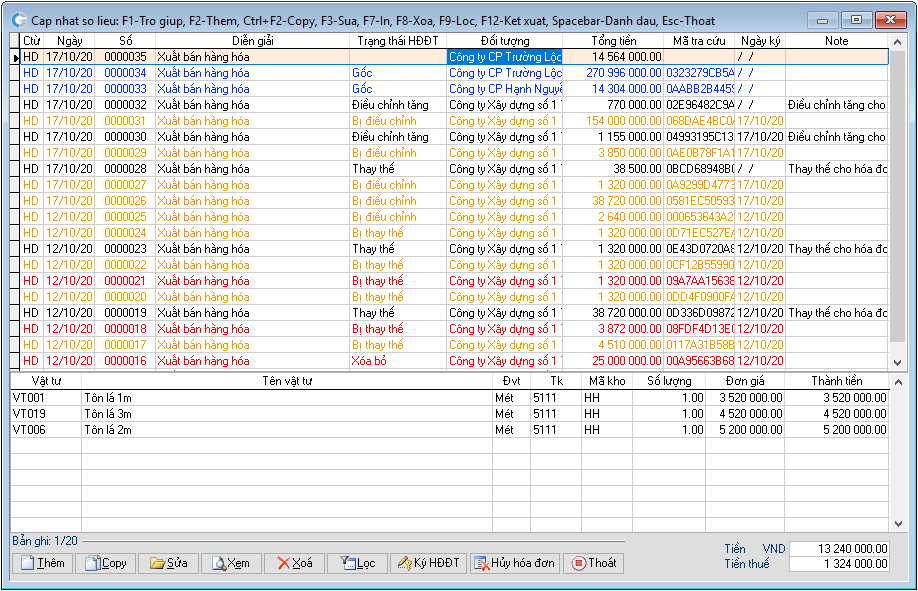918x591 pixels.
Task: Click the Xem view button
Action: point(231,563)
